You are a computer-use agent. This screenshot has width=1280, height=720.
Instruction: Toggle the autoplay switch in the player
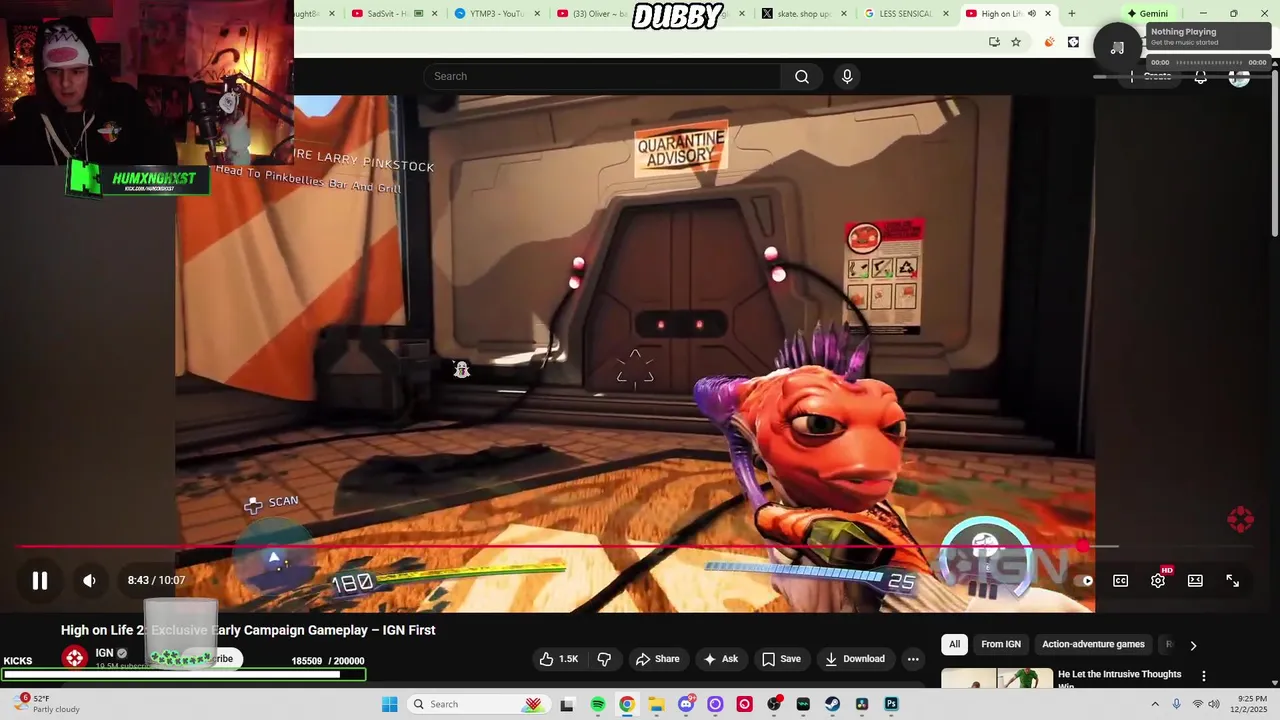tap(1084, 581)
